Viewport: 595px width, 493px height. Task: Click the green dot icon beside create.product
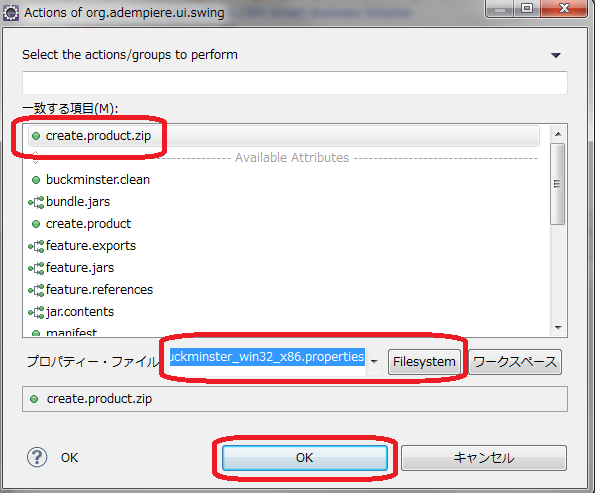click(x=36, y=224)
